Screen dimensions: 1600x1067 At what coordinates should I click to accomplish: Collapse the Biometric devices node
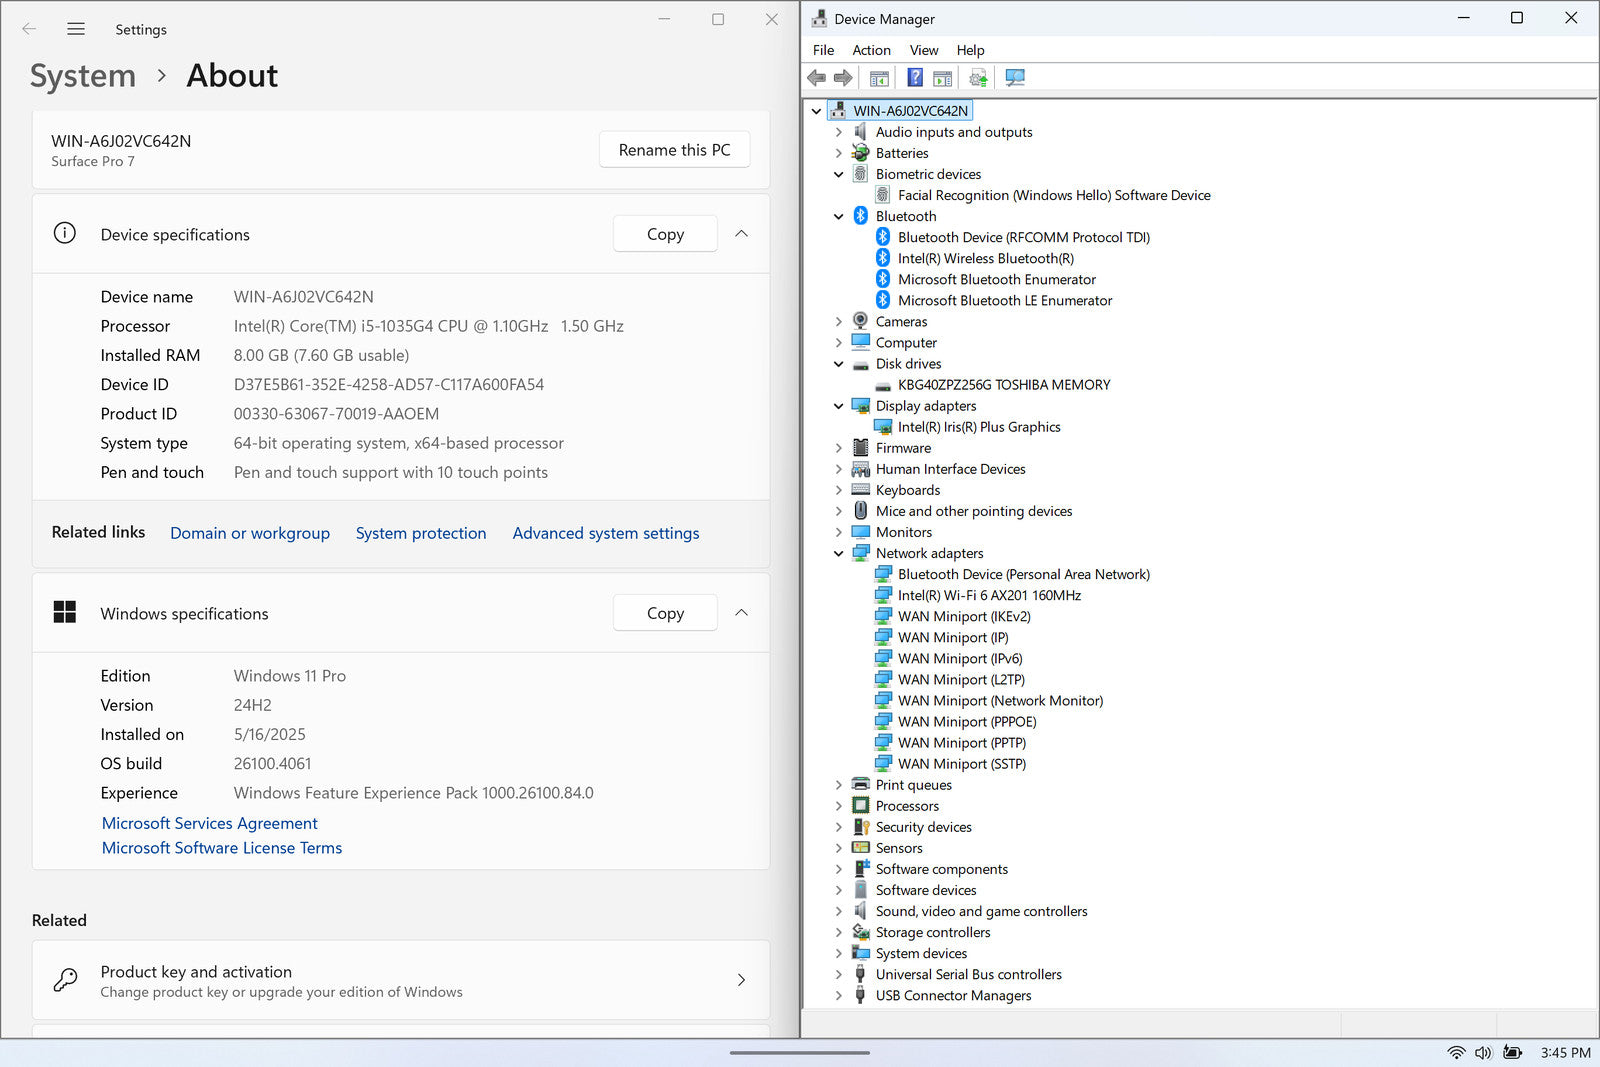839,174
